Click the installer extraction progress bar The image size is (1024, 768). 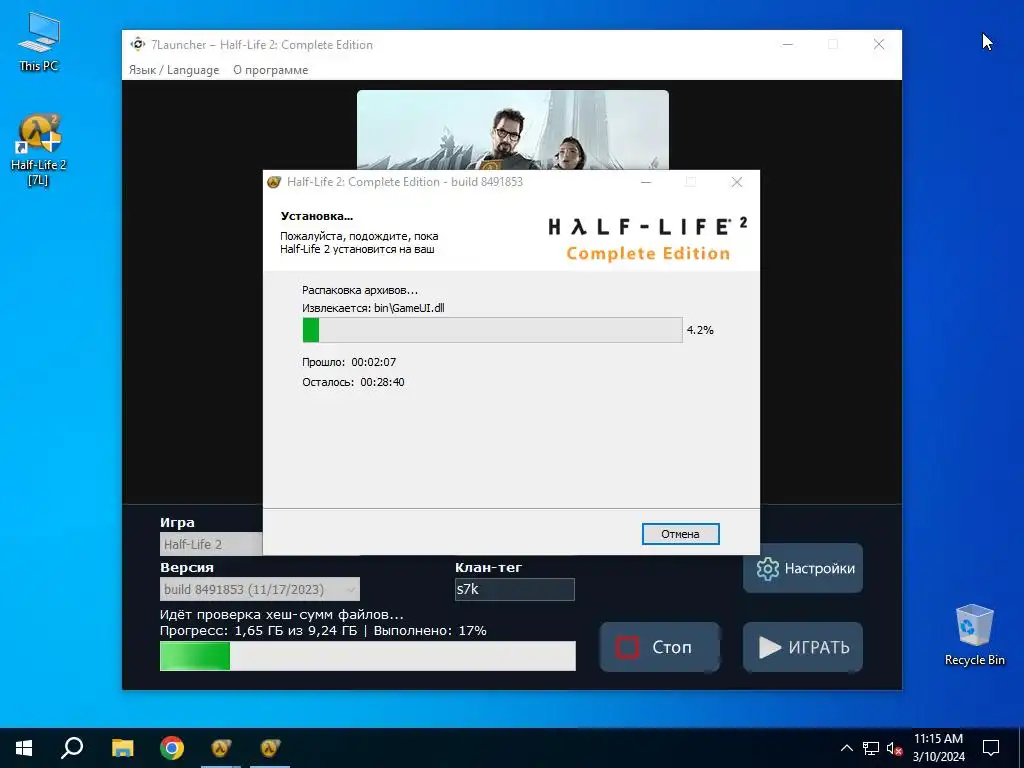pyautogui.click(x=492, y=330)
